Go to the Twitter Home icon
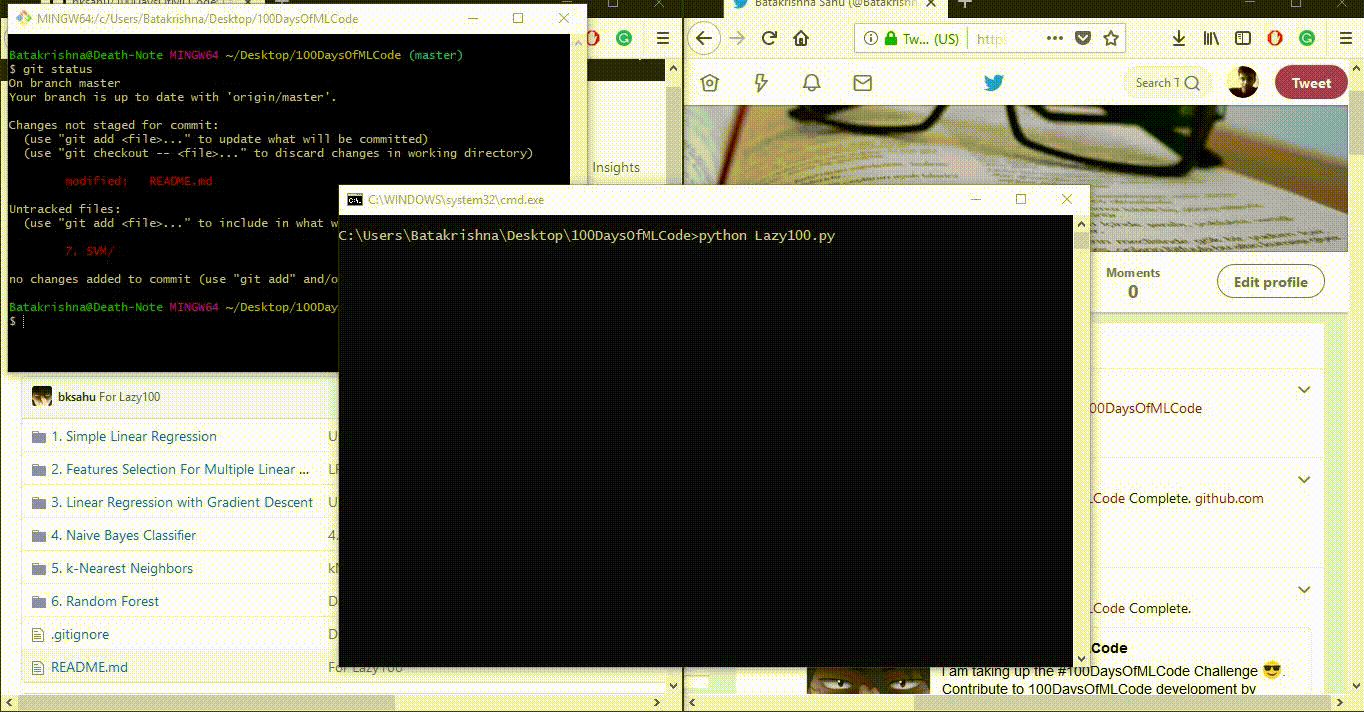This screenshot has width=1364, height=712. coord(710,83)
